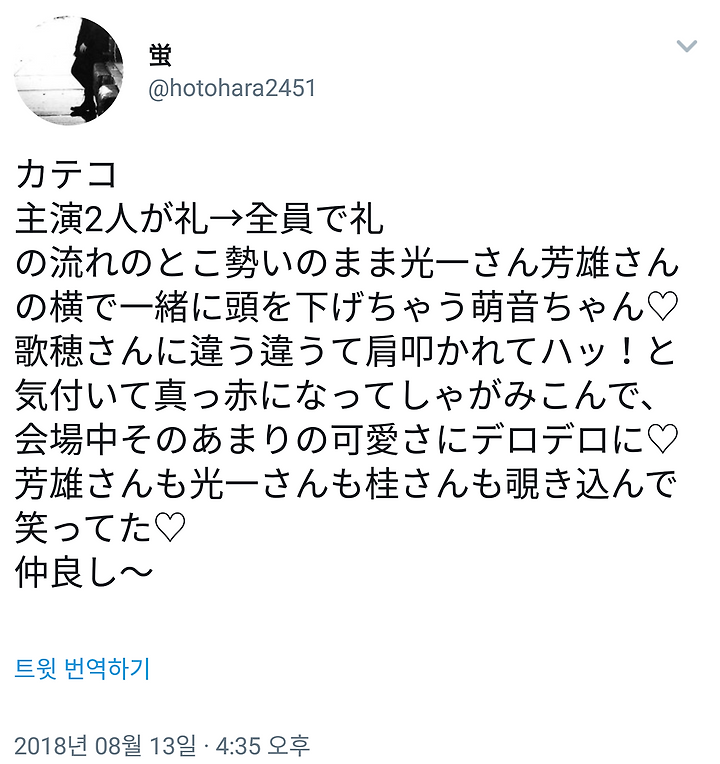This screenshot has width=720, height=764.
Task: Open the 2018년 08월 13일 timestamp
Action: [x=105, y=746]
